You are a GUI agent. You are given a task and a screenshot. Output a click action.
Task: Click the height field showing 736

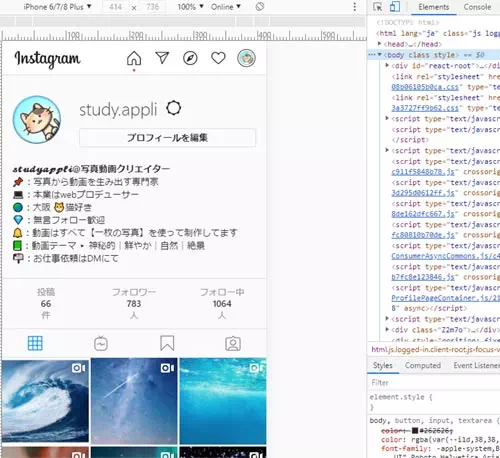point(153,7)
